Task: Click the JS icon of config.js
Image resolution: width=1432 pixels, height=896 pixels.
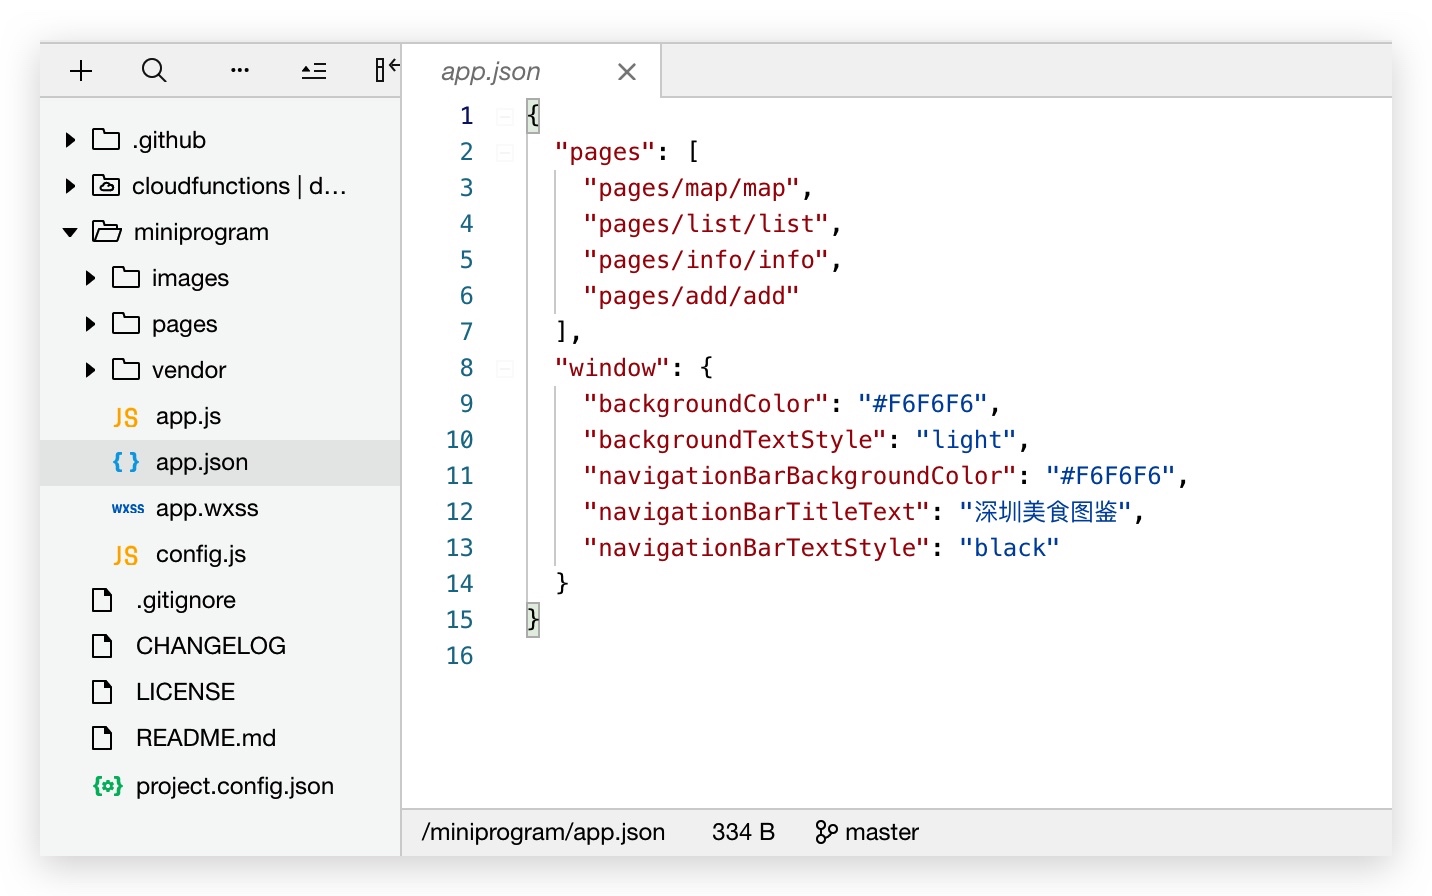Action: pos(126,555)
